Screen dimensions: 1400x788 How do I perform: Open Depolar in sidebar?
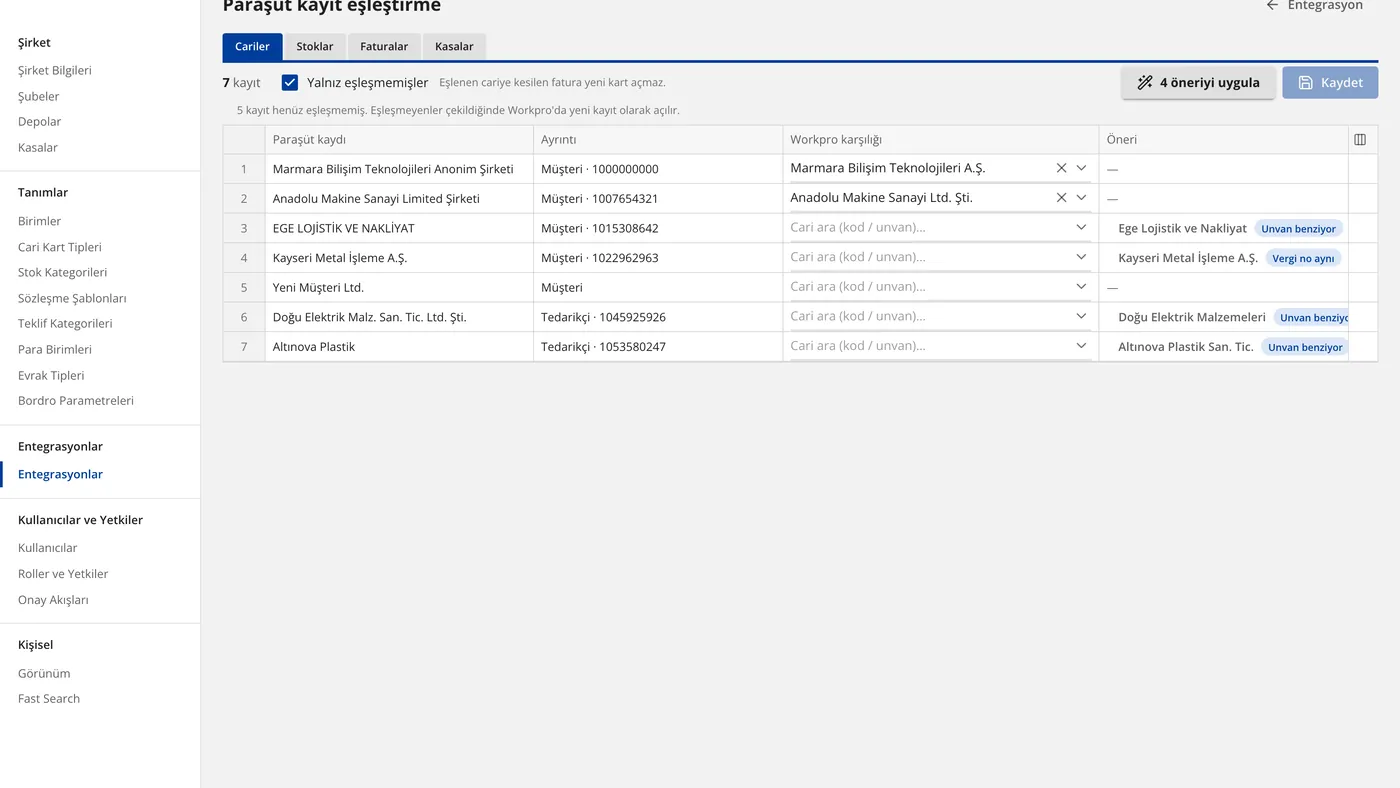pos(40,122)
